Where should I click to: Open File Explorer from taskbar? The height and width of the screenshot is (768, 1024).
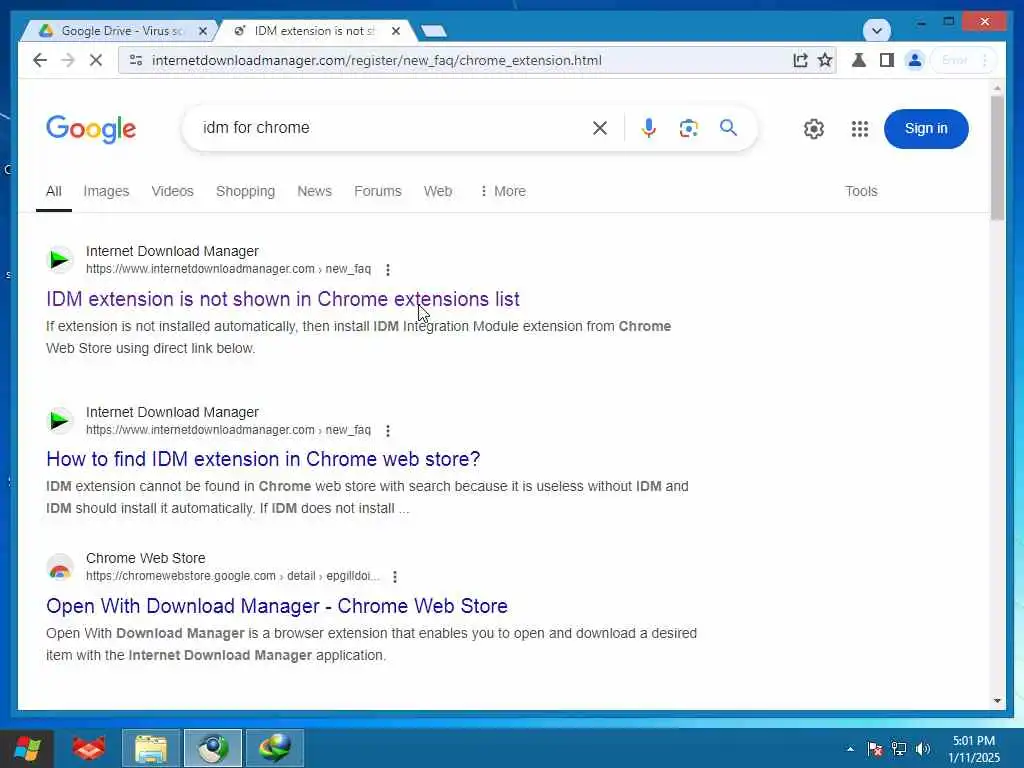point(151,748)
